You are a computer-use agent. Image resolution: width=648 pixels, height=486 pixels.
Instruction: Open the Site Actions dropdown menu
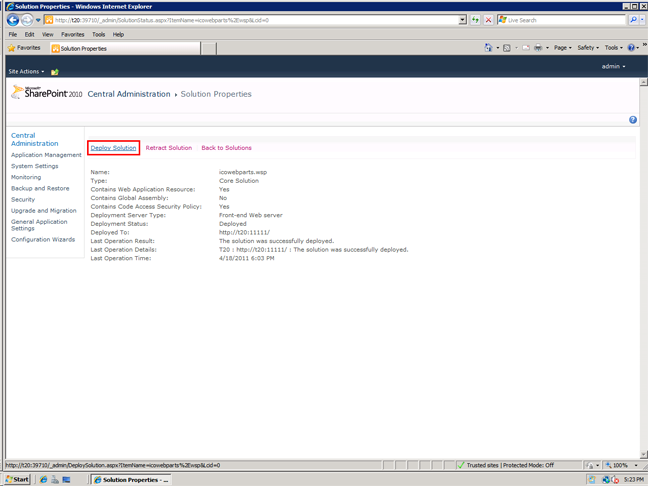point(26,71)
